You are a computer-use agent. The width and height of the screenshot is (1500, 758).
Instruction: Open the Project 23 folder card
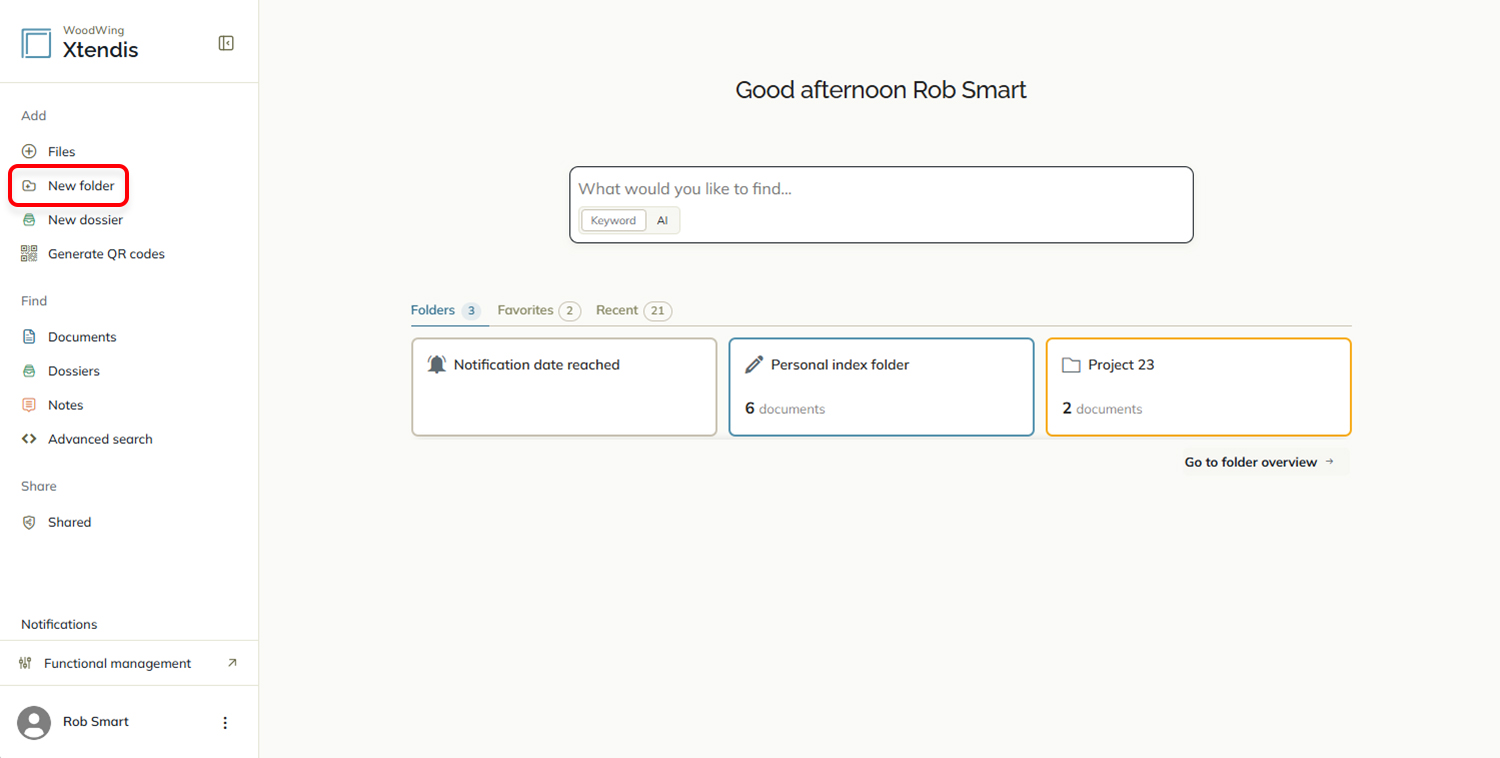1199,387
